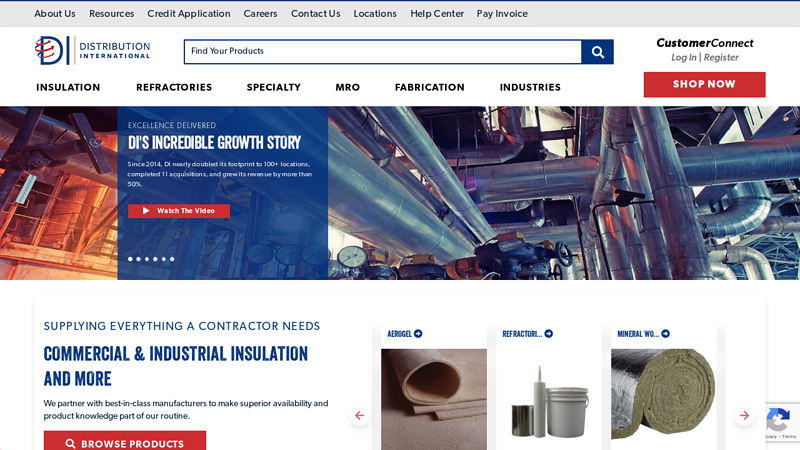Click the reCAPTCHA badge icon
Screen dimensions: 800x450
(778, 420)
